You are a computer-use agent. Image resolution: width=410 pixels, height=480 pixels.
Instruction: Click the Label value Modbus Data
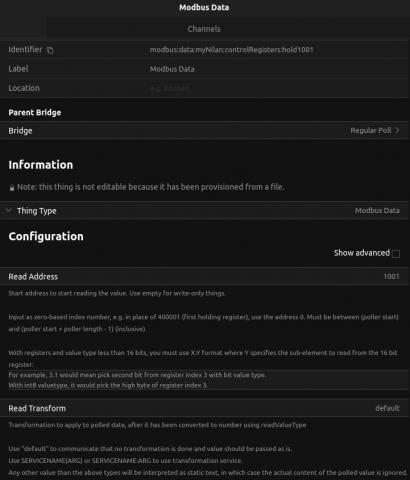pyautogui.click(x=172, y=69)
